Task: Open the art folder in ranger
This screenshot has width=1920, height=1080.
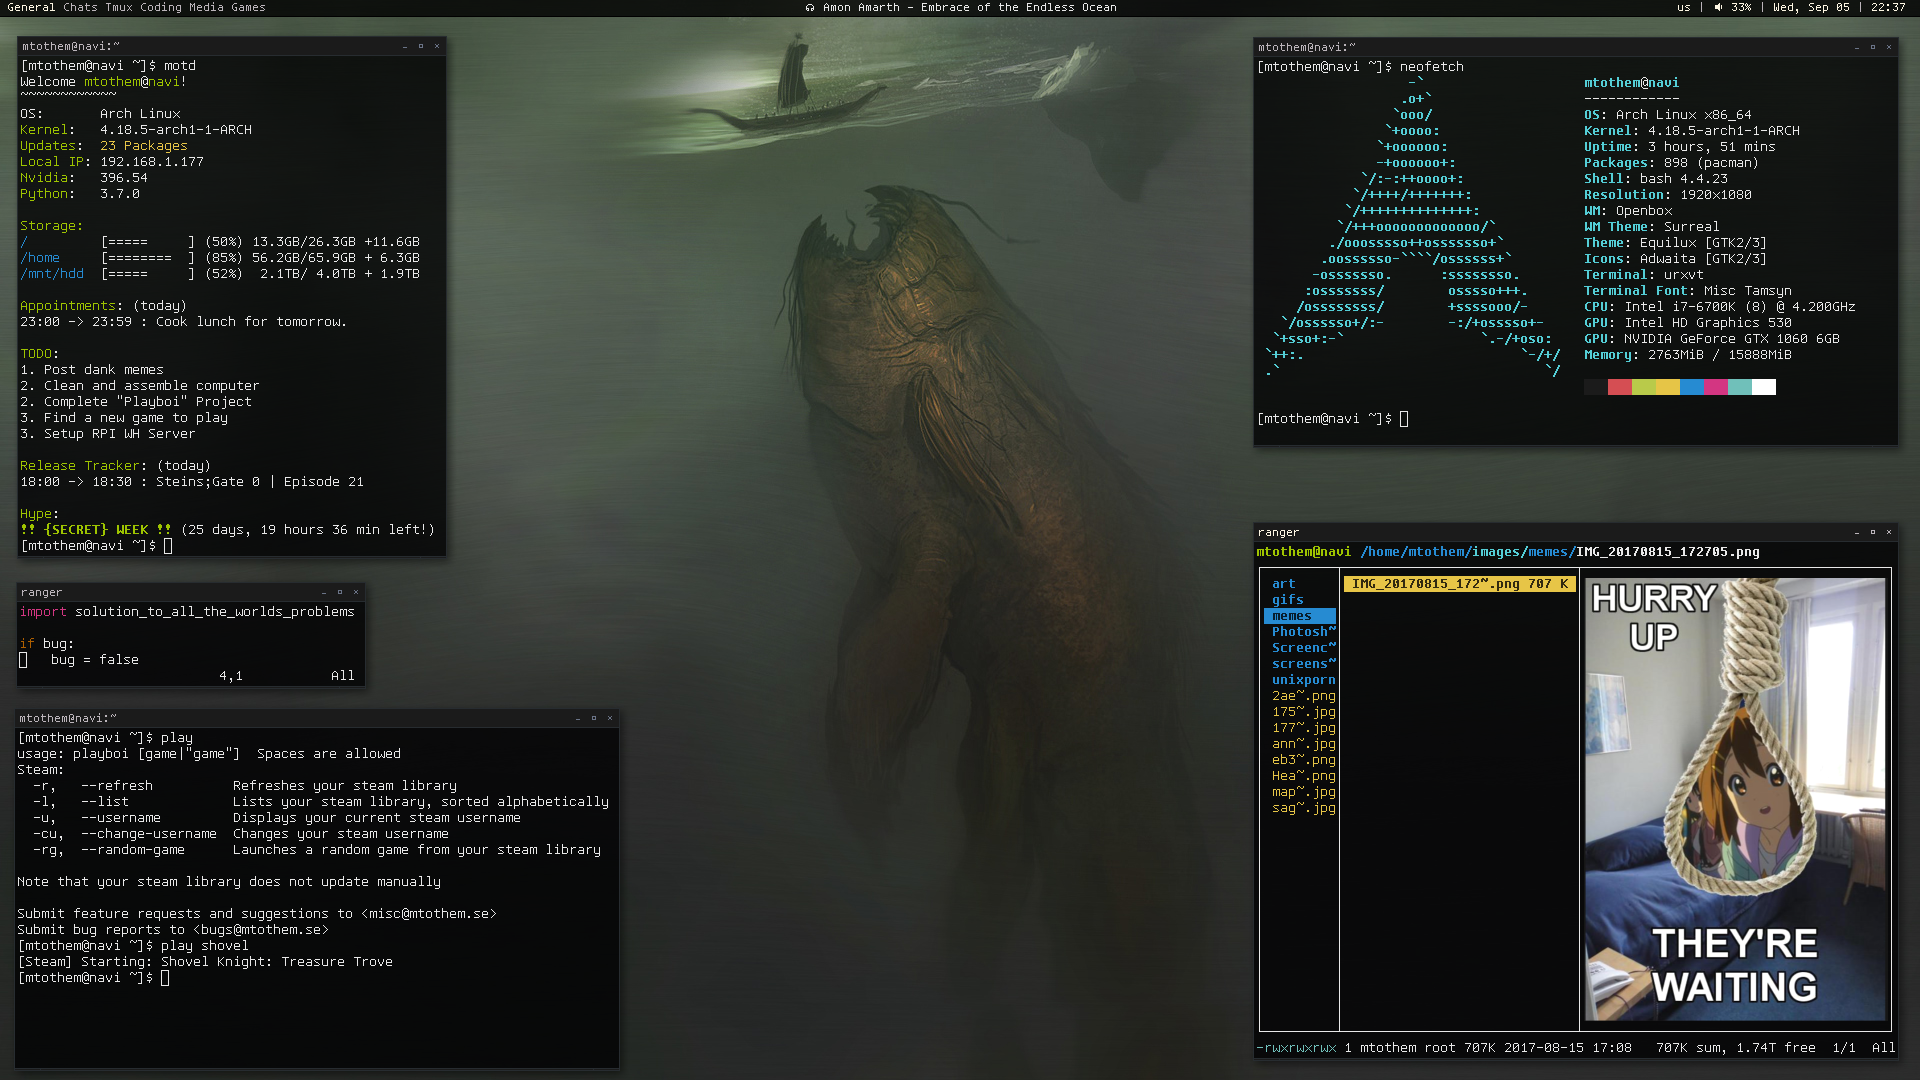Action: coord(1284,584)
